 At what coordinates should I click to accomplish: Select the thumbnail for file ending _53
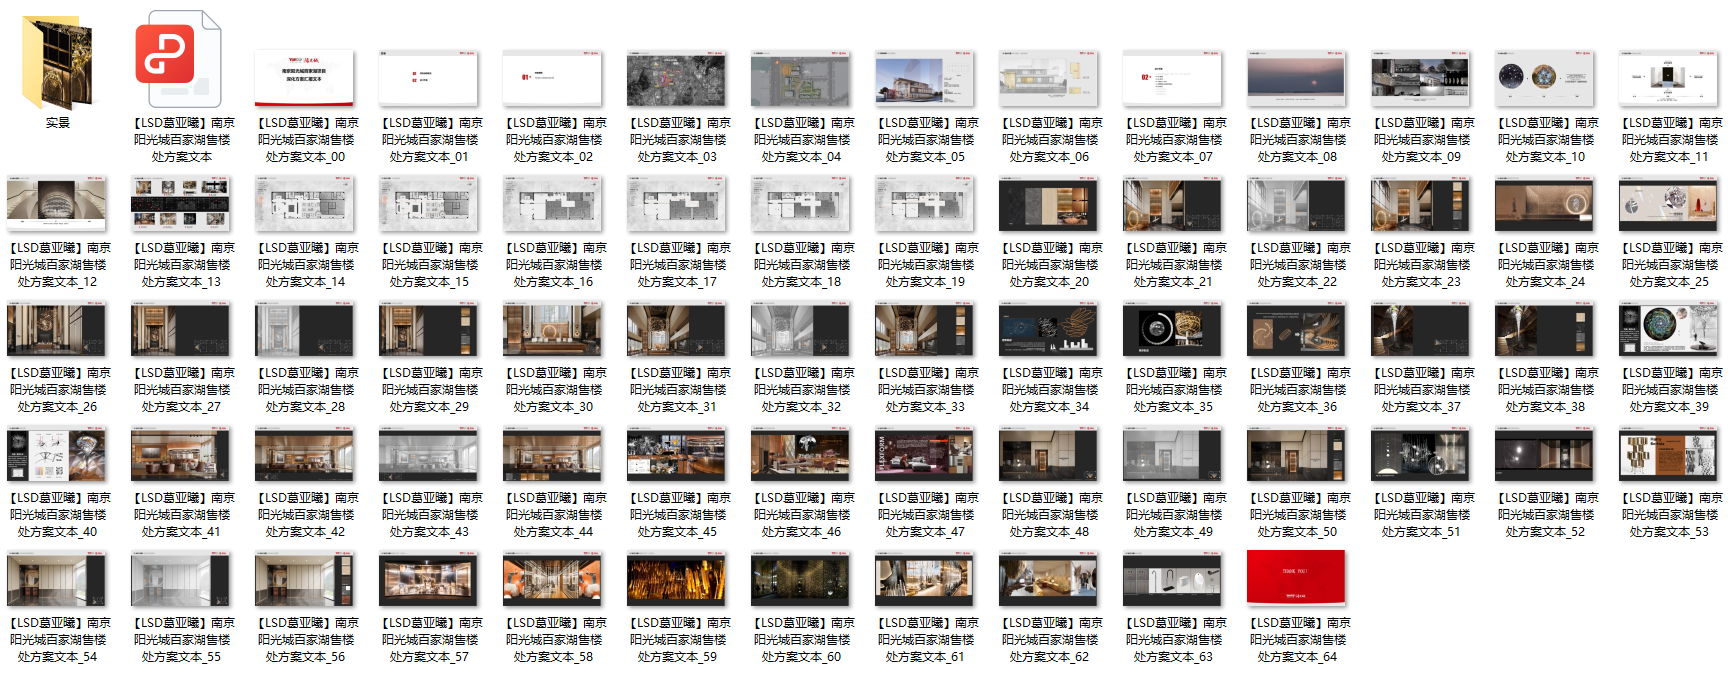[1668, 455]
